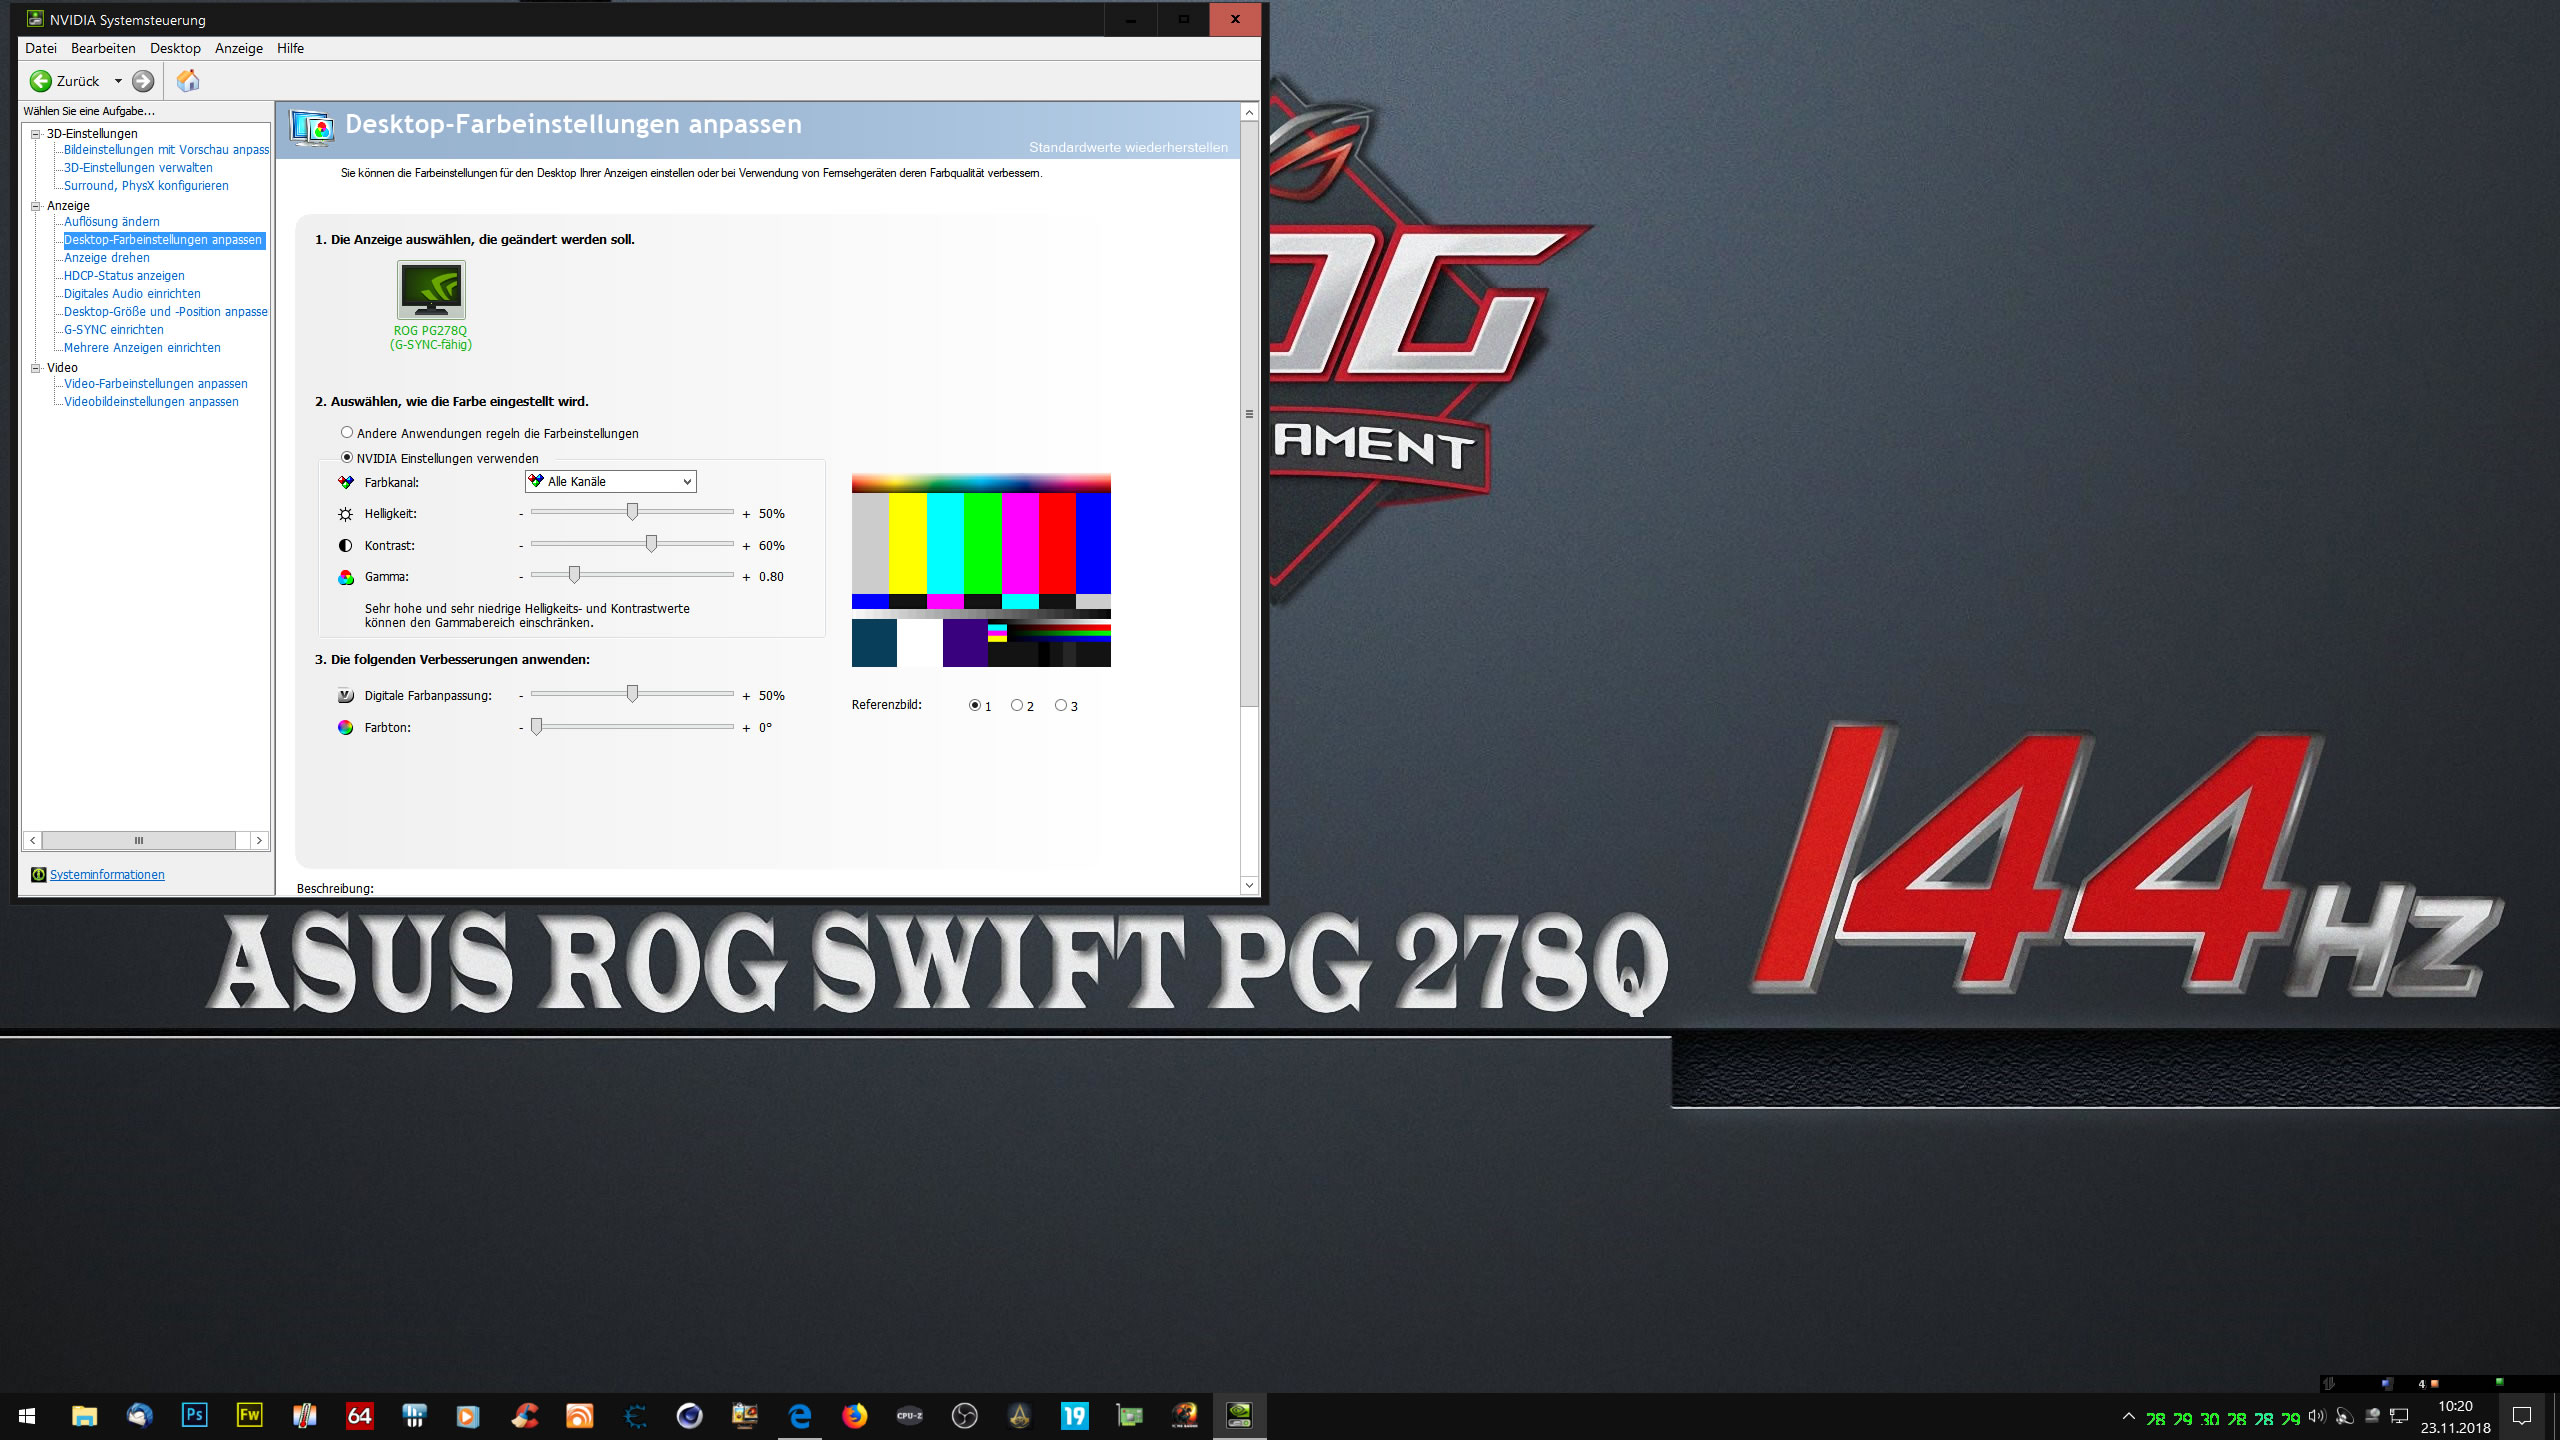Open 'Digitales Audio einrichten' task
This screenshot has height=1440, width=2560.
pos(132,294)
